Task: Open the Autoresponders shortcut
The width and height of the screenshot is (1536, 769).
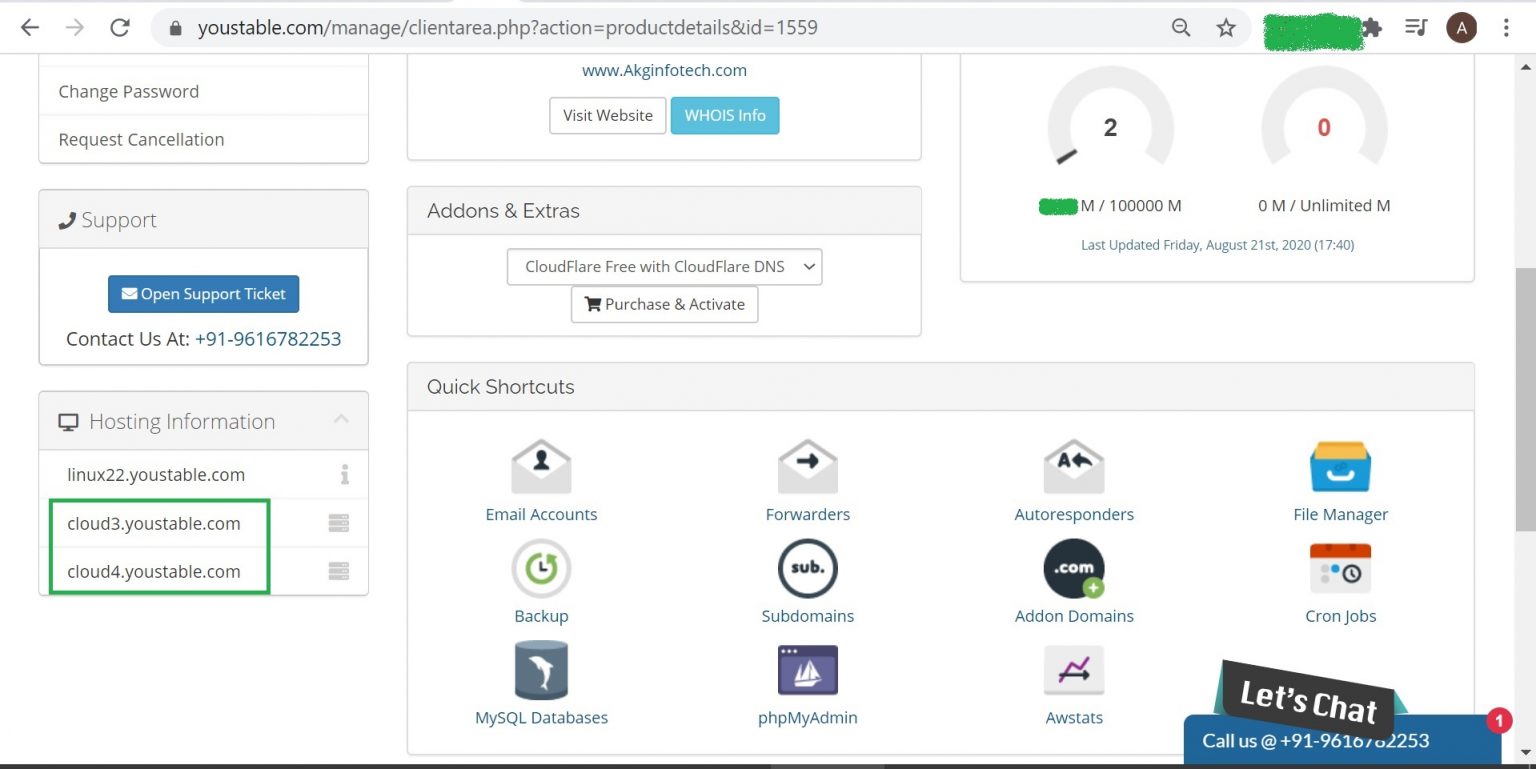Action: 1074,480
